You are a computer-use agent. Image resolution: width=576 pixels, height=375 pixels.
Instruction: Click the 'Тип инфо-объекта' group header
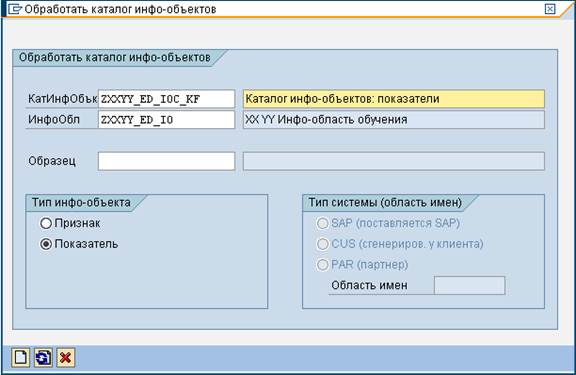(x=81, y=203)
